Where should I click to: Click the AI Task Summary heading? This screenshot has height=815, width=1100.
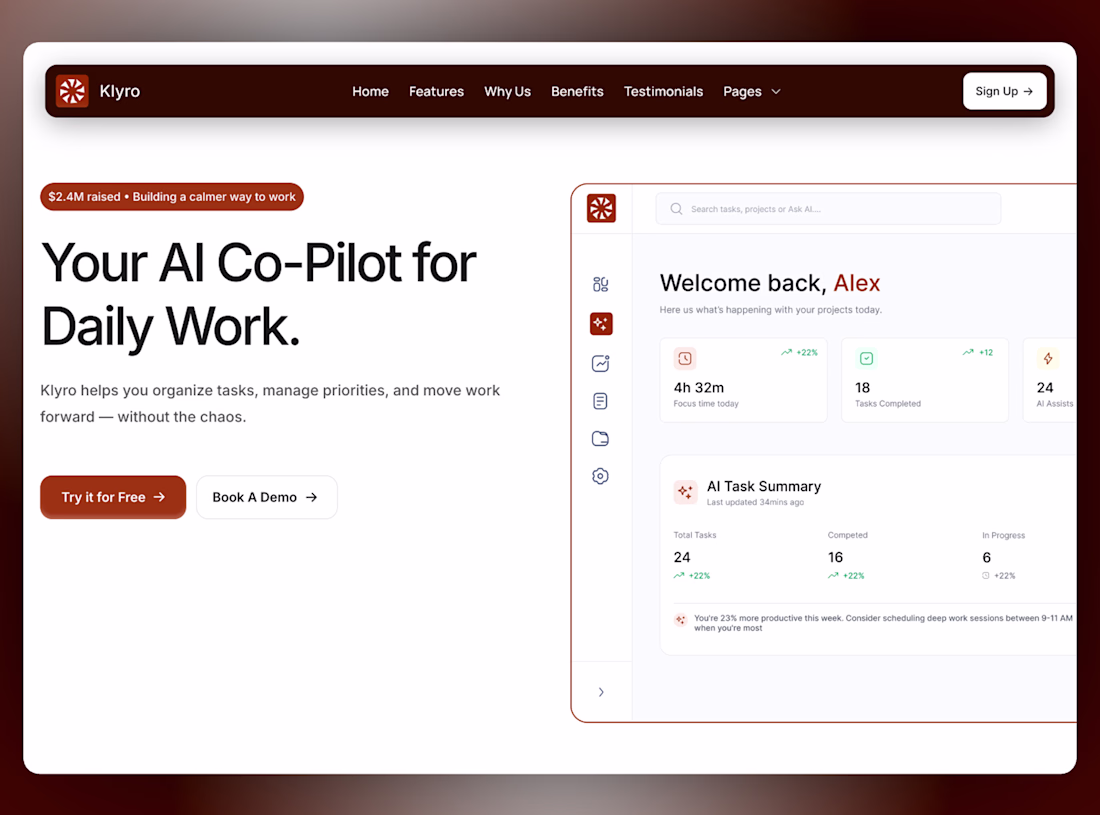pyautogui.click(x=764, y=486)
